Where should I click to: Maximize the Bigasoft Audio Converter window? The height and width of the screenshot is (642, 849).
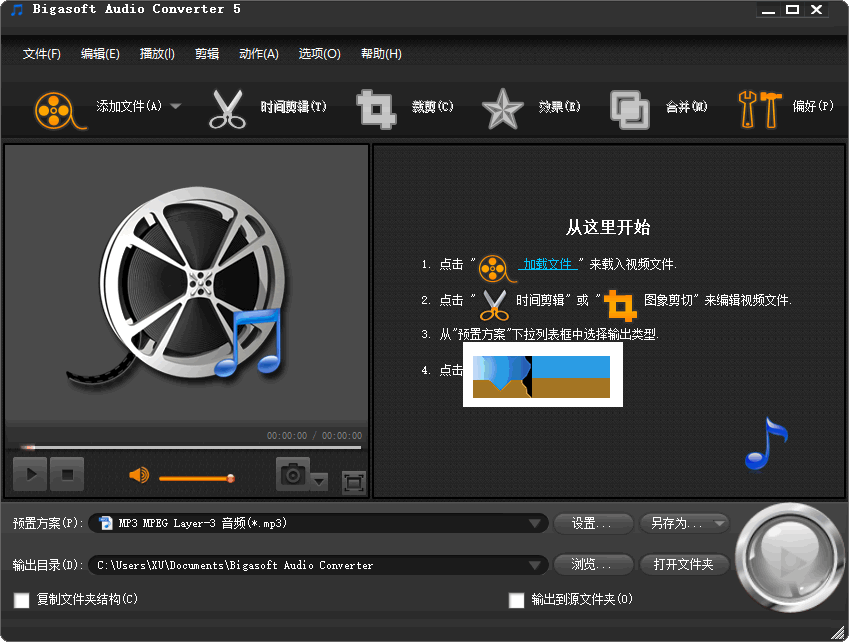coord(792,10)
